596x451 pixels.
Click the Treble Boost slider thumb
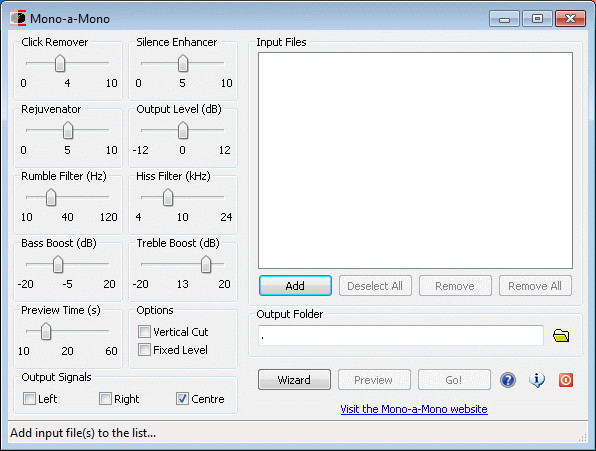click(x=206, y=264)
